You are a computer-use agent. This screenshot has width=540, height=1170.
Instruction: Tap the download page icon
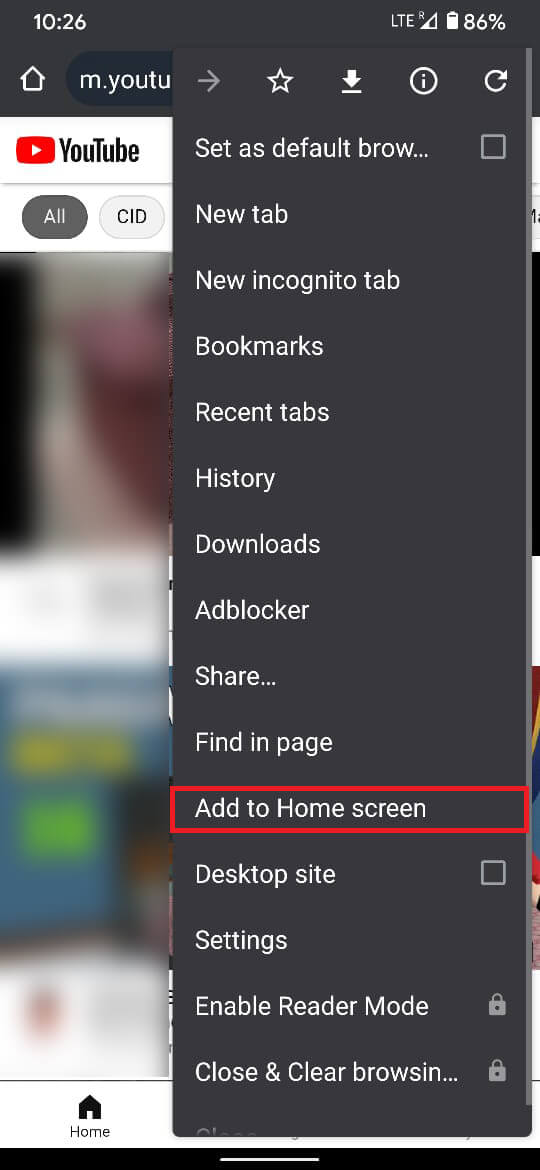pyautogui.click(x=351, y=81)
